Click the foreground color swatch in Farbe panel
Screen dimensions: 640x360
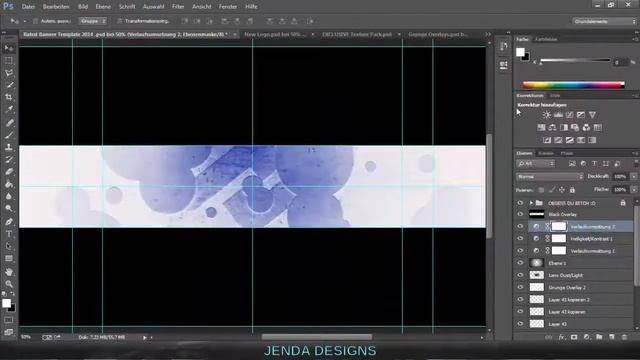(520, 52)
